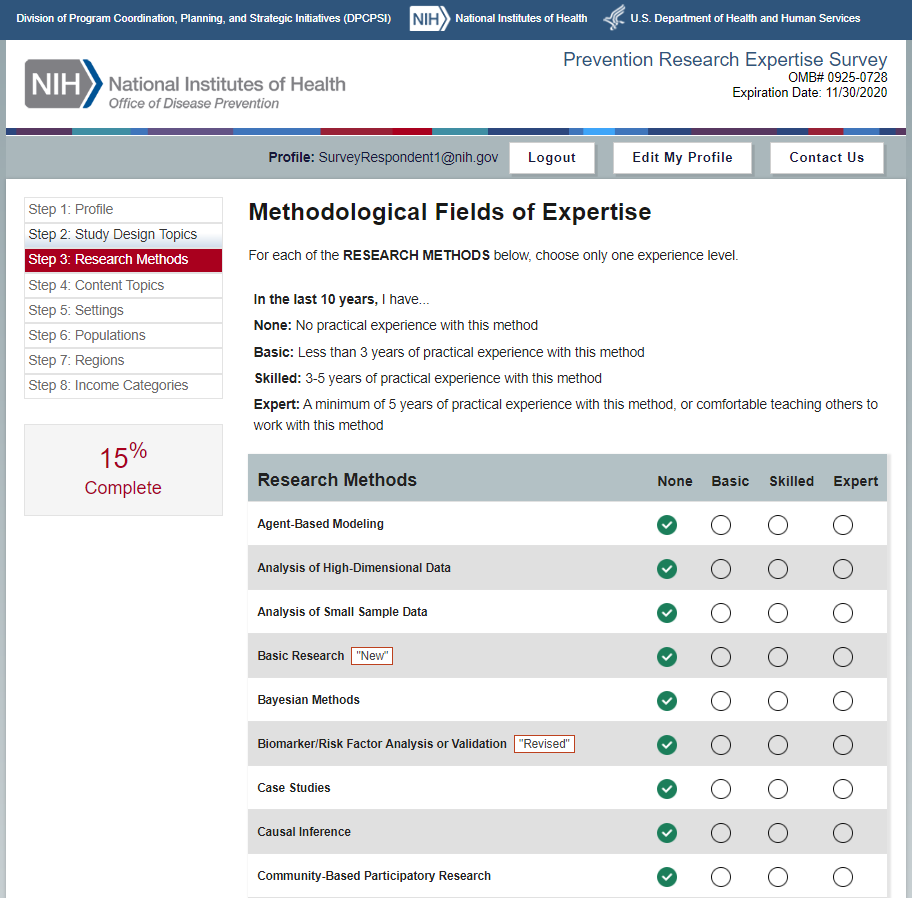The width and height of the screenshot is (912, 898).
Task: Open the Contact Us button
Action: 826,158
